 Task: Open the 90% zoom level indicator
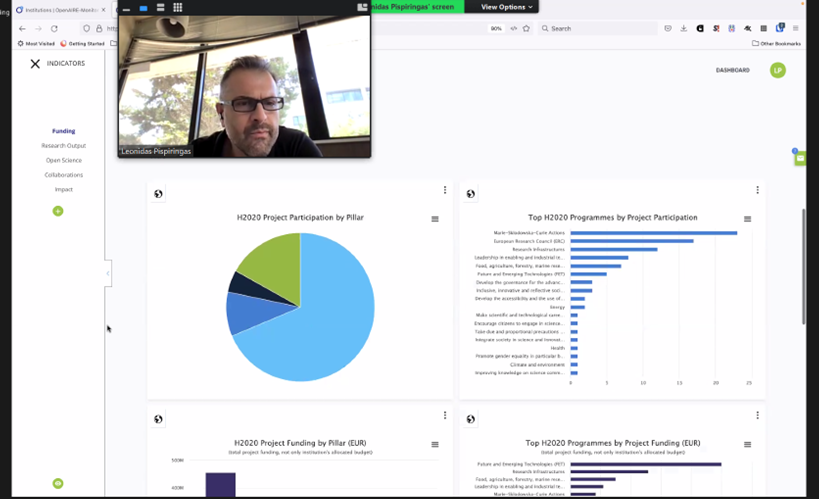tap(496, 29)
